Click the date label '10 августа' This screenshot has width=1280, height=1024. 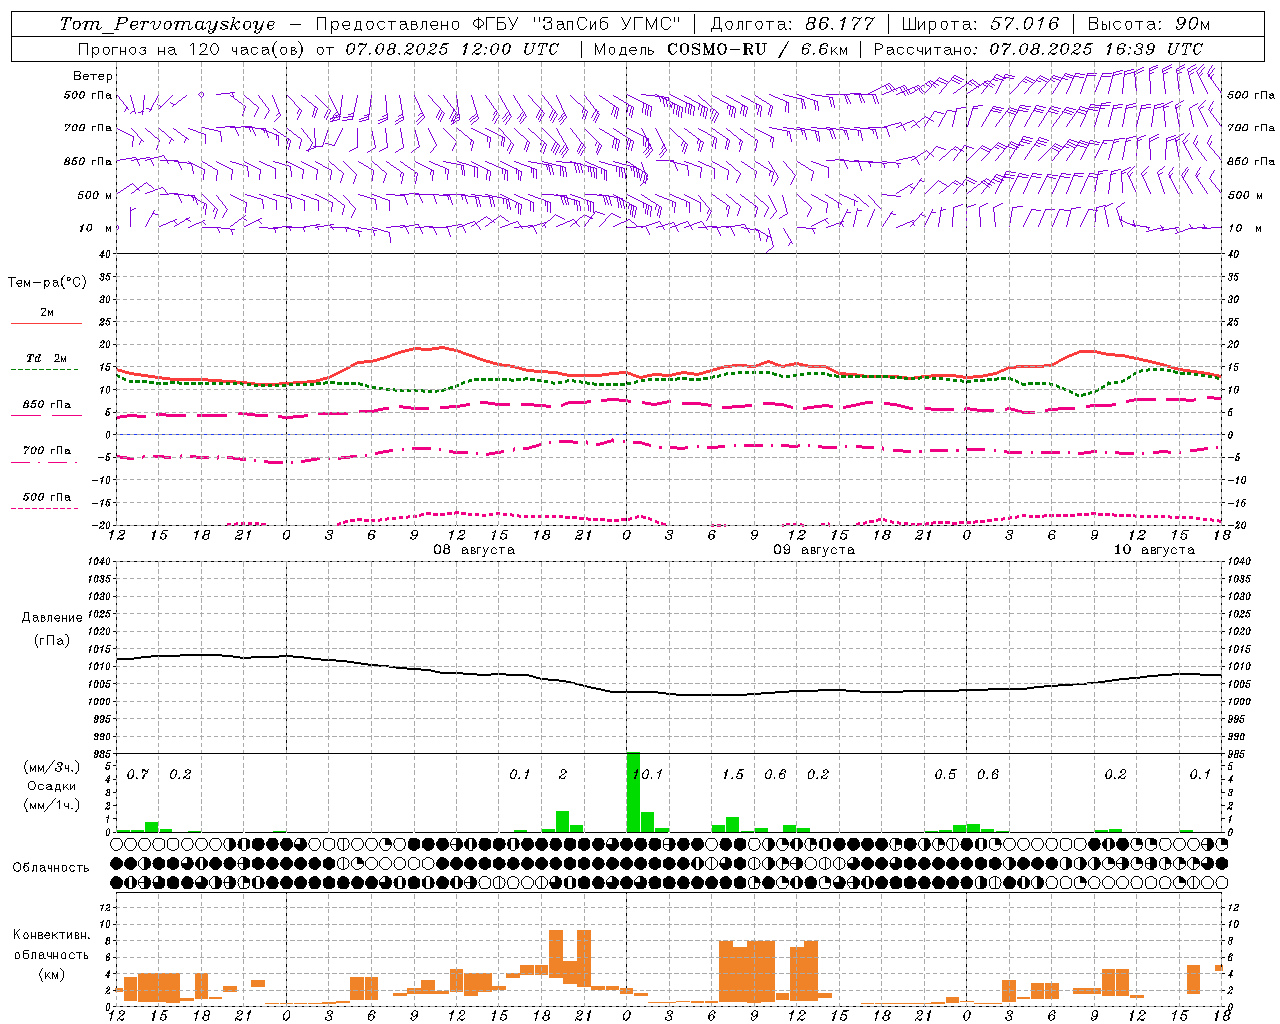click(1154, 550)
